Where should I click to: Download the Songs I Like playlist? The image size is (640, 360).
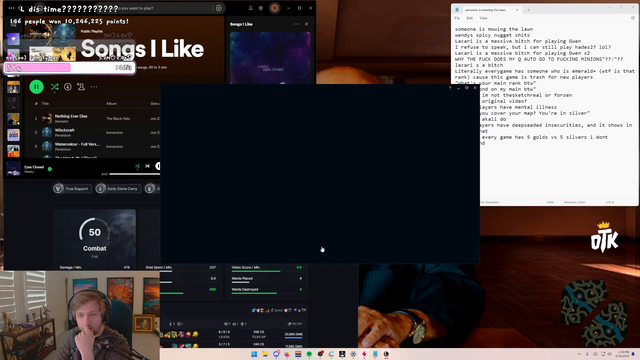[x=68, y=87]
